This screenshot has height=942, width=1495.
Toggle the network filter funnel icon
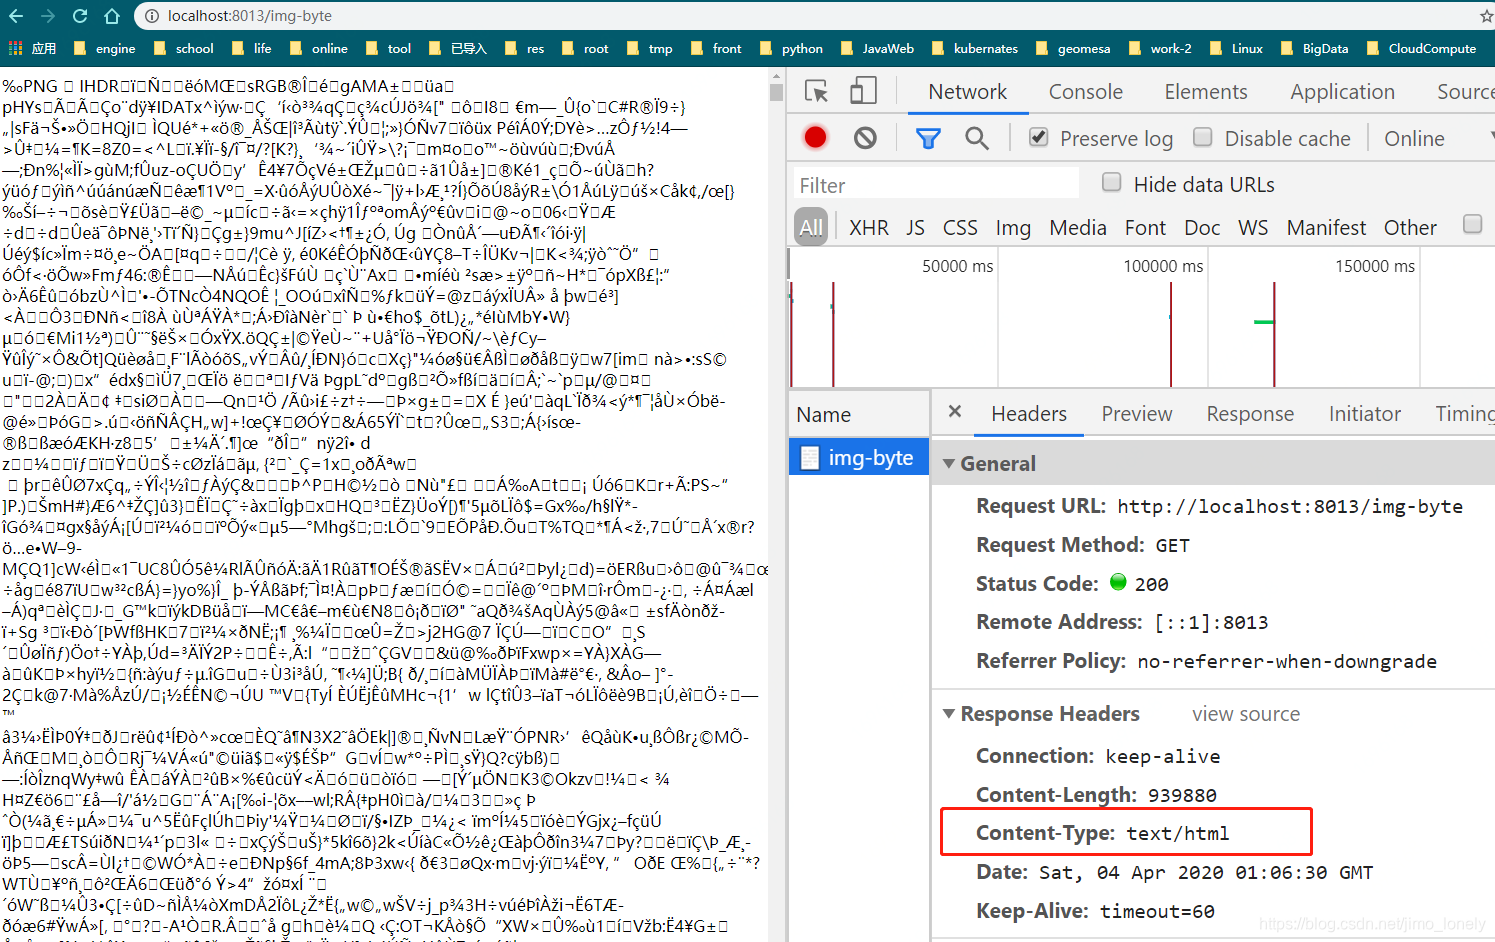click(x=927, y=137)
